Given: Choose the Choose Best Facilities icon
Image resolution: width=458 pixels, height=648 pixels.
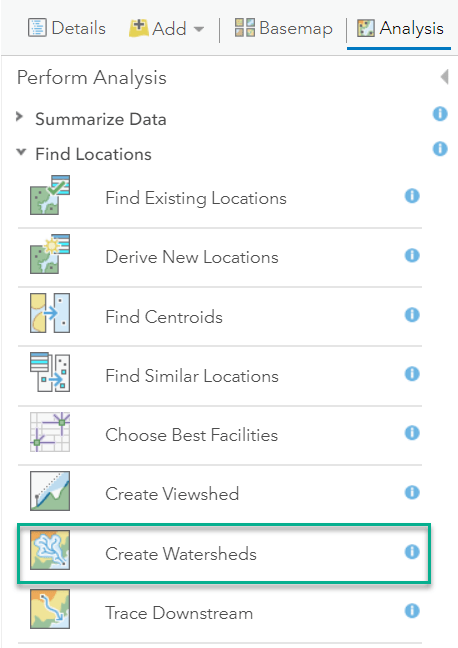Looking at the screenshot, I should [50, 432].
